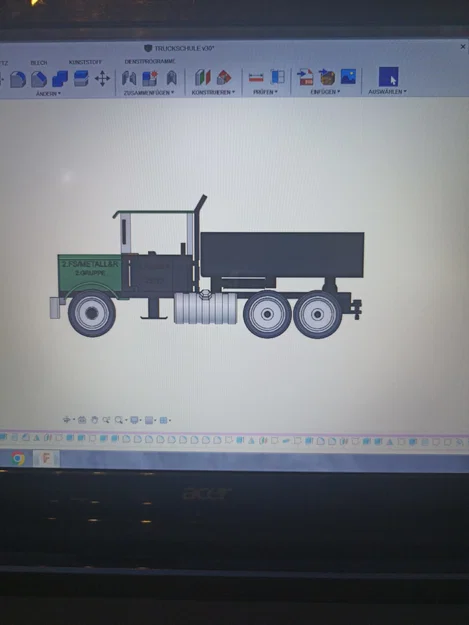
Task: Select the black cargo box body
Action: pyautogui.click(x=282, y=254)
